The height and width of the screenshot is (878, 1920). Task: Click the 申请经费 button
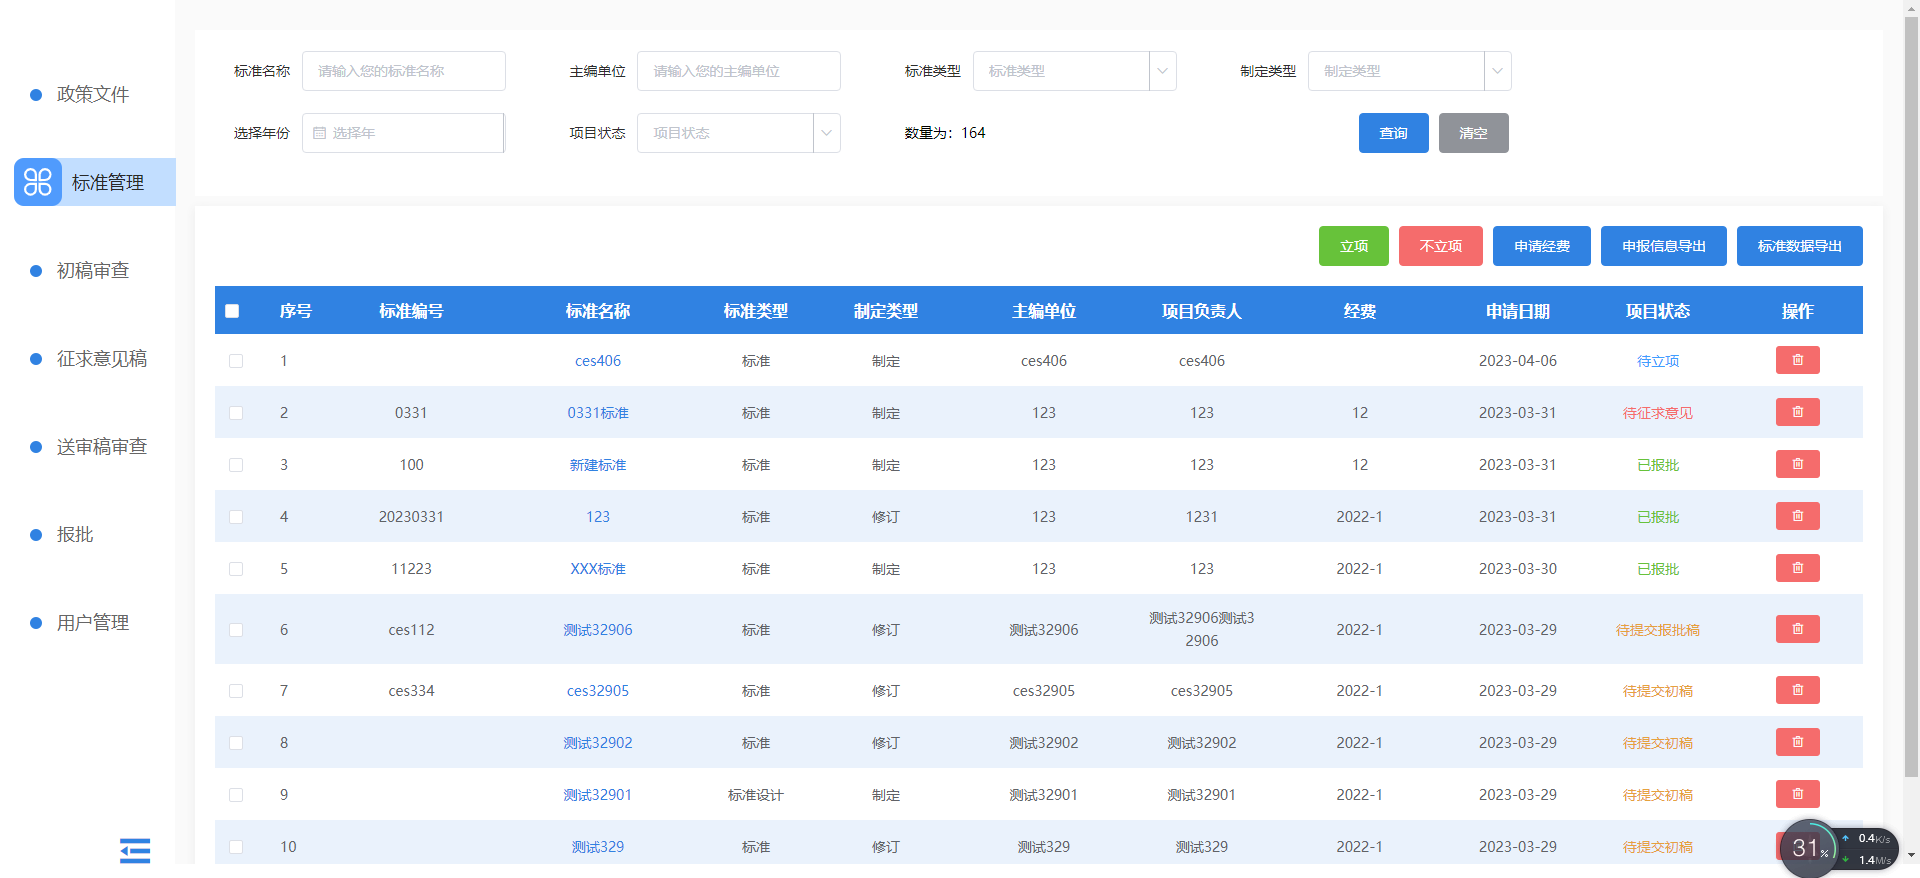click(x=1541, y=246)
